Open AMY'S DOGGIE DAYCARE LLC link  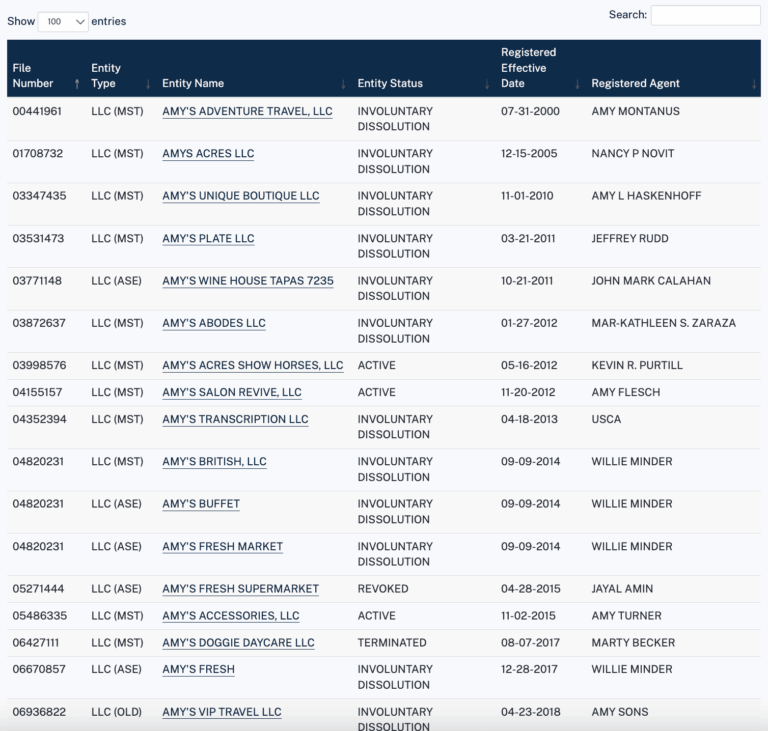click(x=238, y=643)
